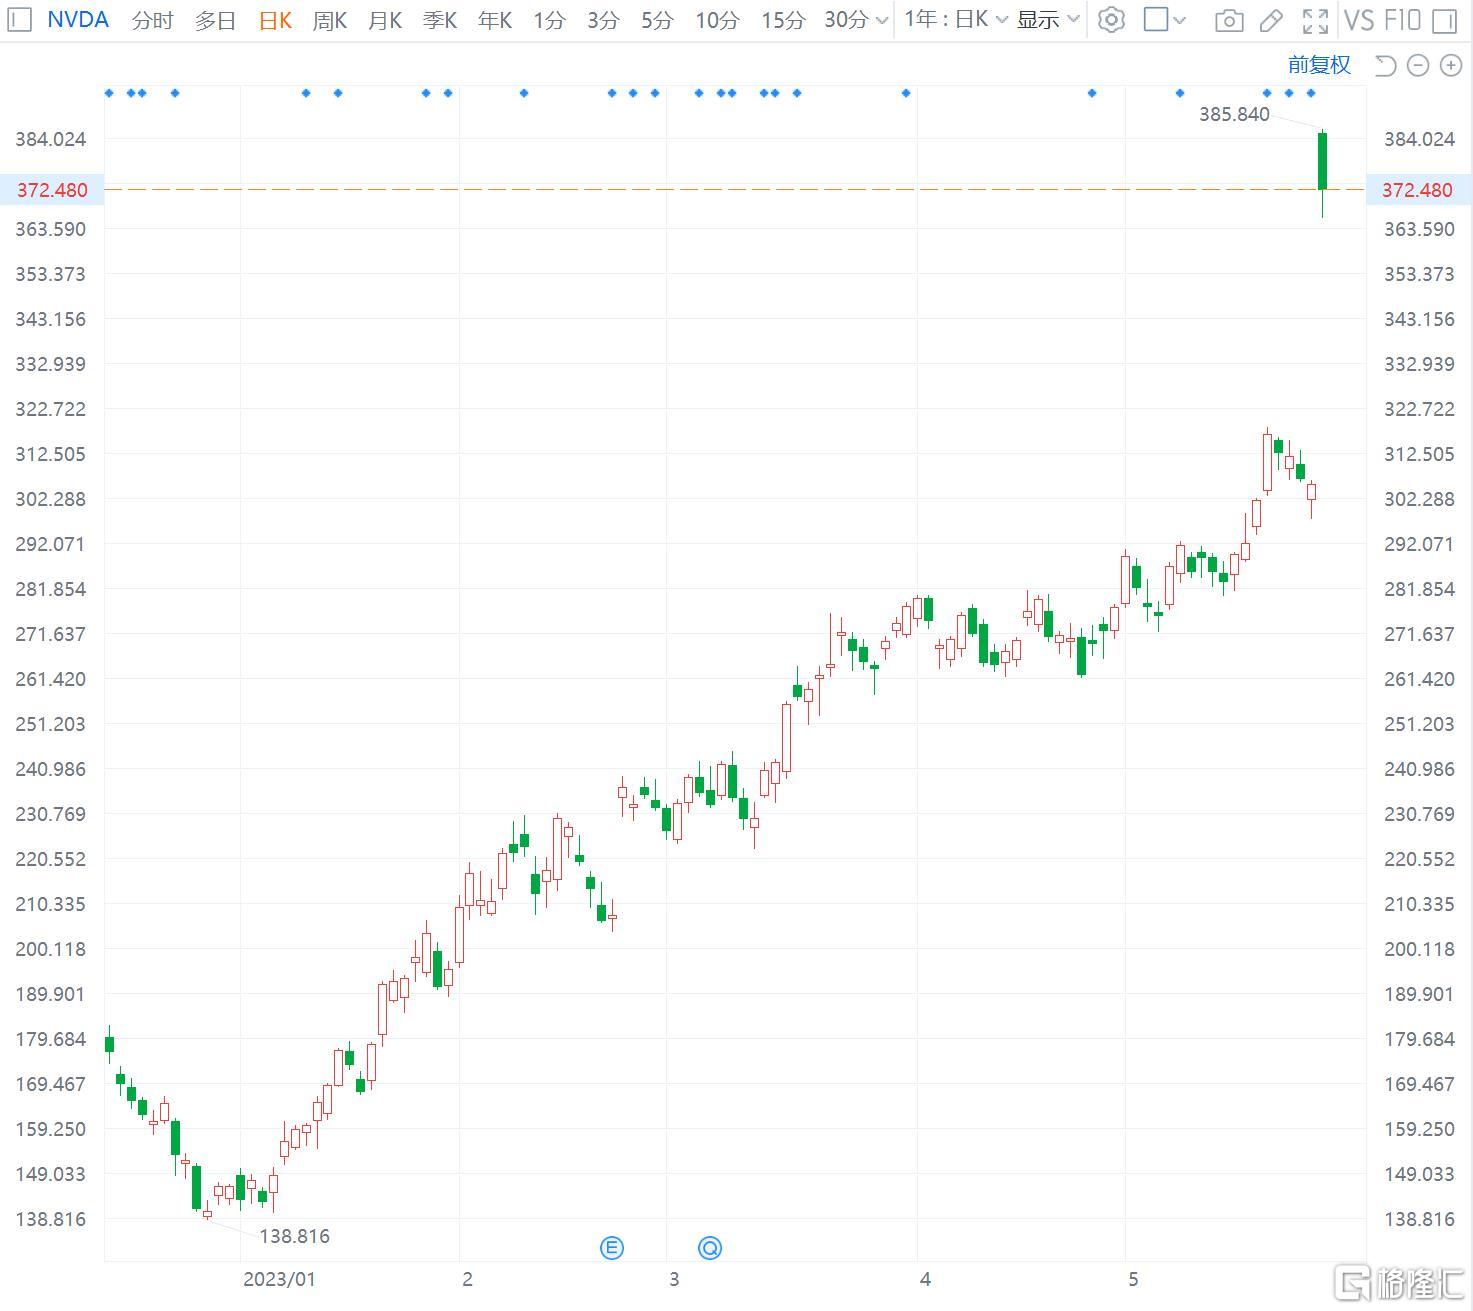Click the 138.816 low price annotation

tap(294, 1236)
